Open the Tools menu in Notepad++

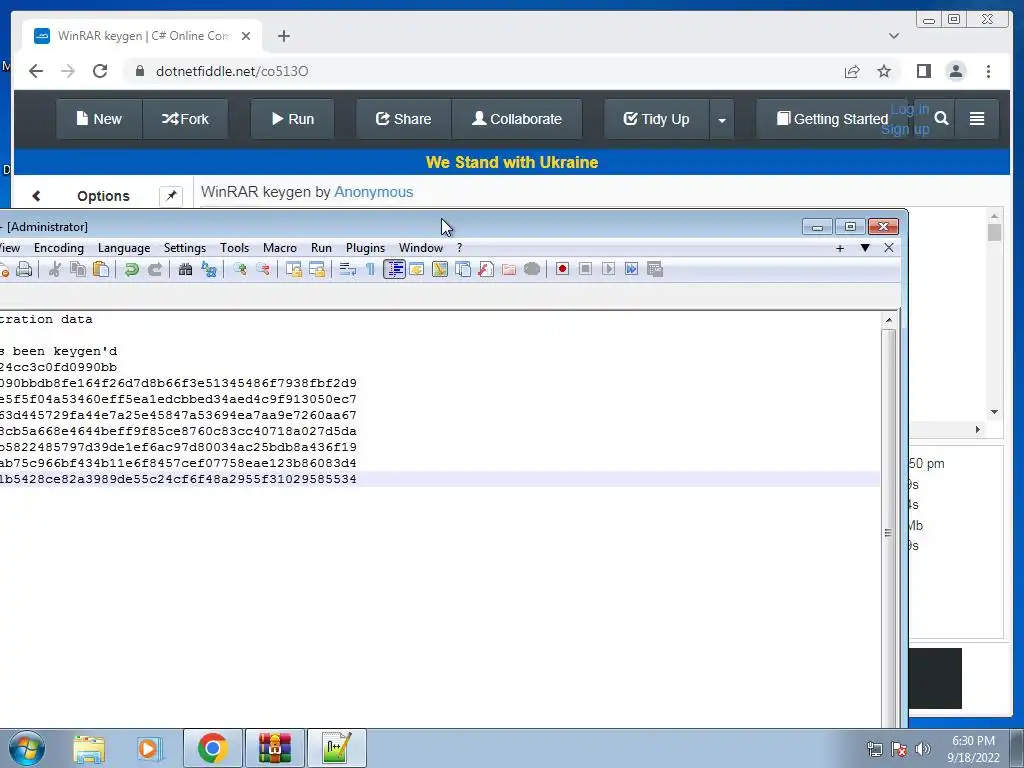(234, 248)
